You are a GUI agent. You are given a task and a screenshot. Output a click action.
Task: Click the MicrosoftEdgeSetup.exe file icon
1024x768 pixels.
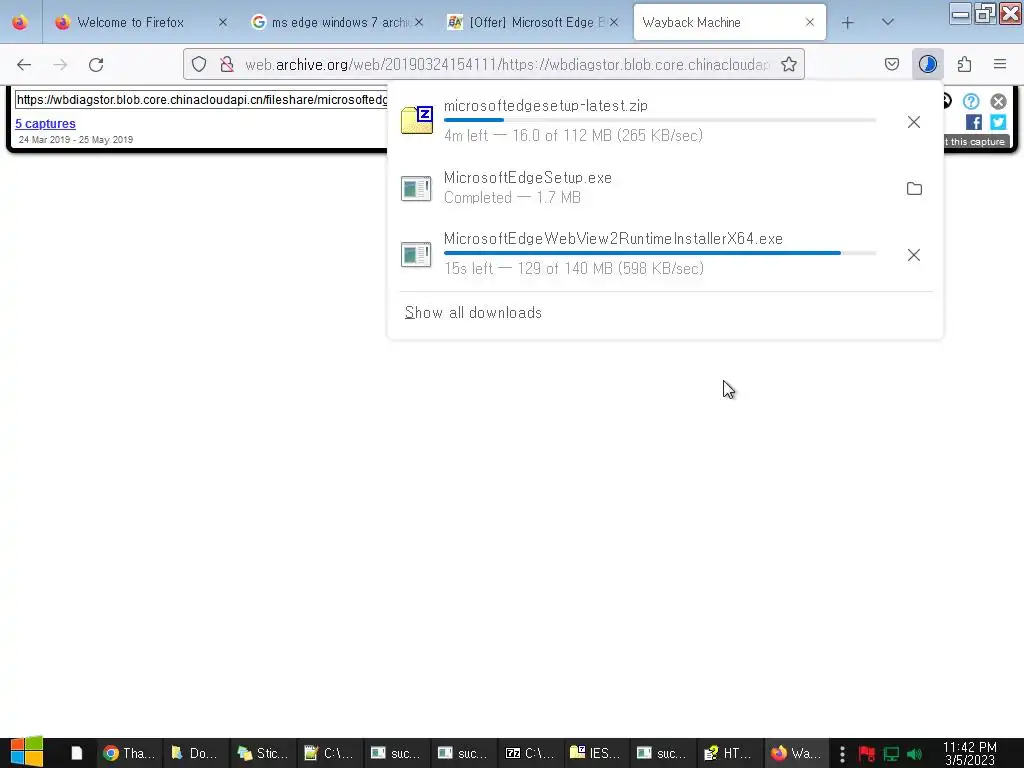[416, 189]
